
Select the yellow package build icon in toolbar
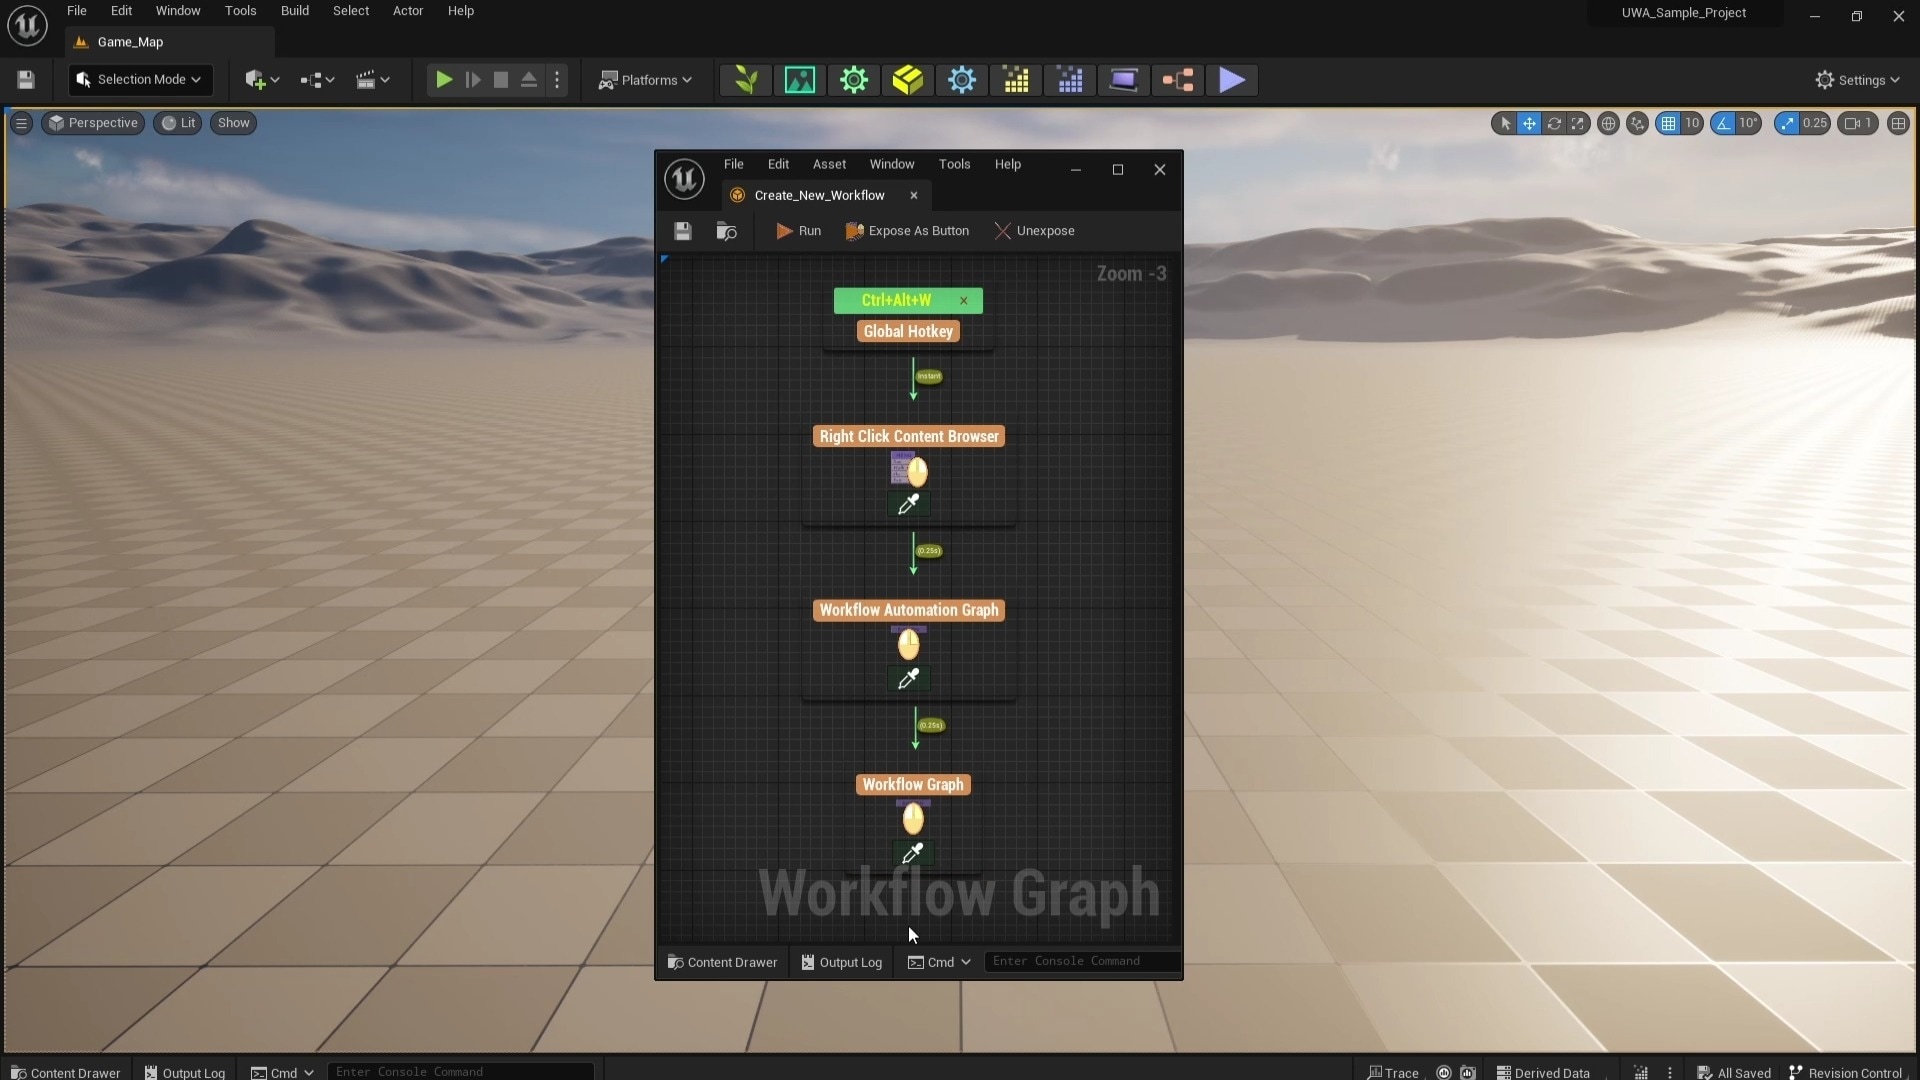pyautogui.click(x=908, y=80)
